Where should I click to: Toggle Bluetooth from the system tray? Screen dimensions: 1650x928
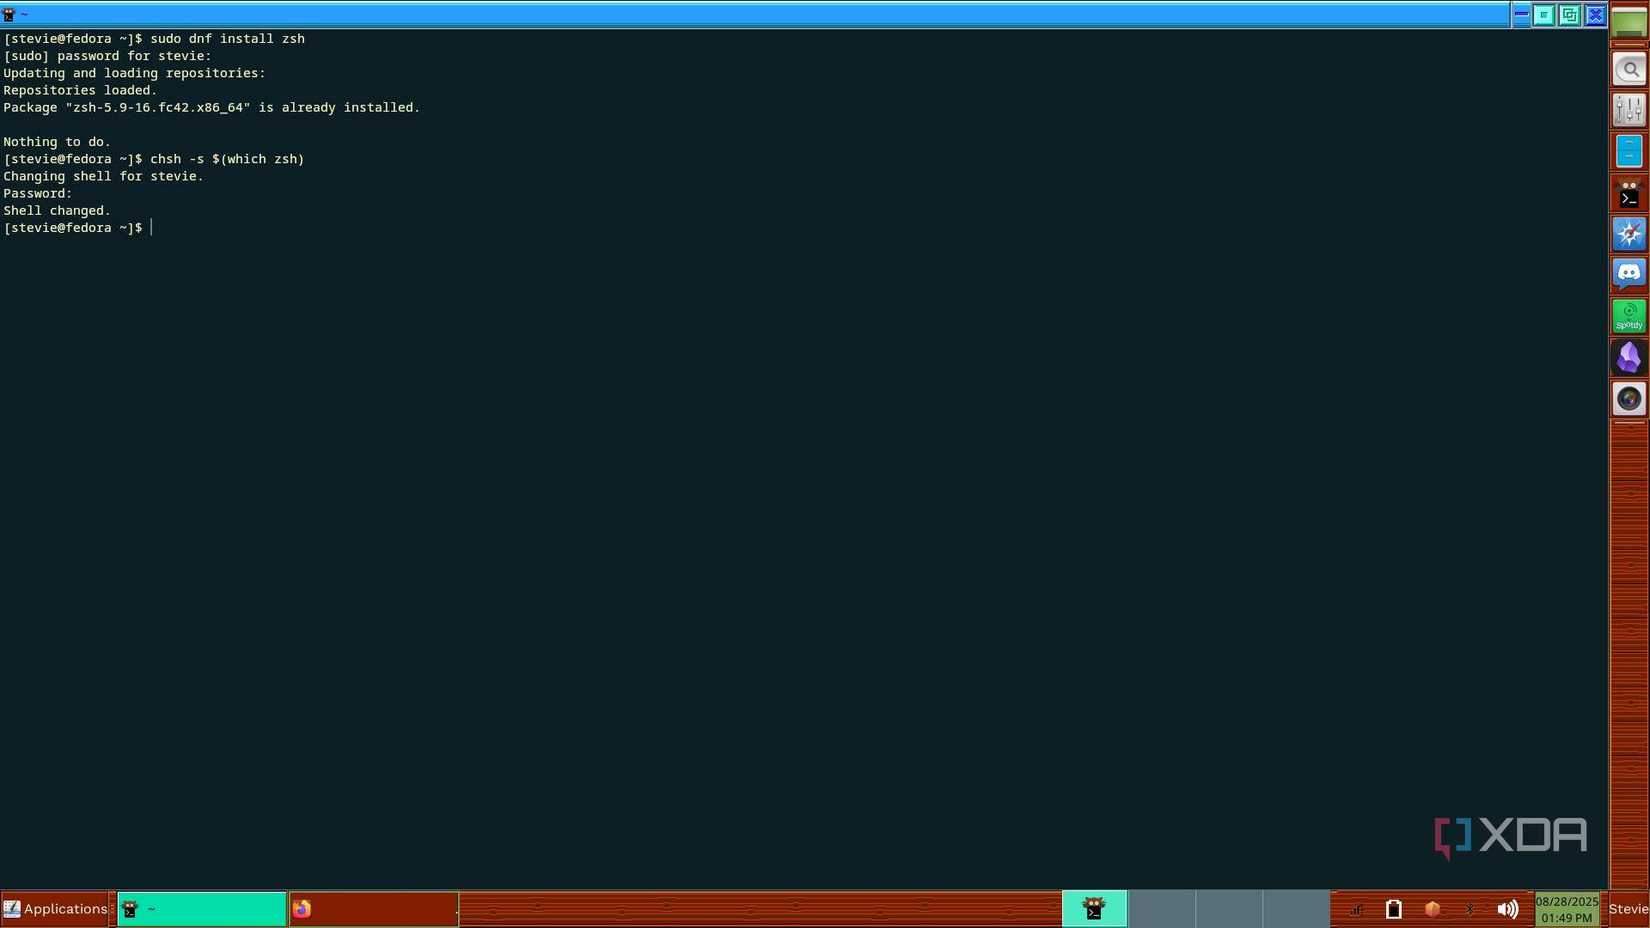1470,909
